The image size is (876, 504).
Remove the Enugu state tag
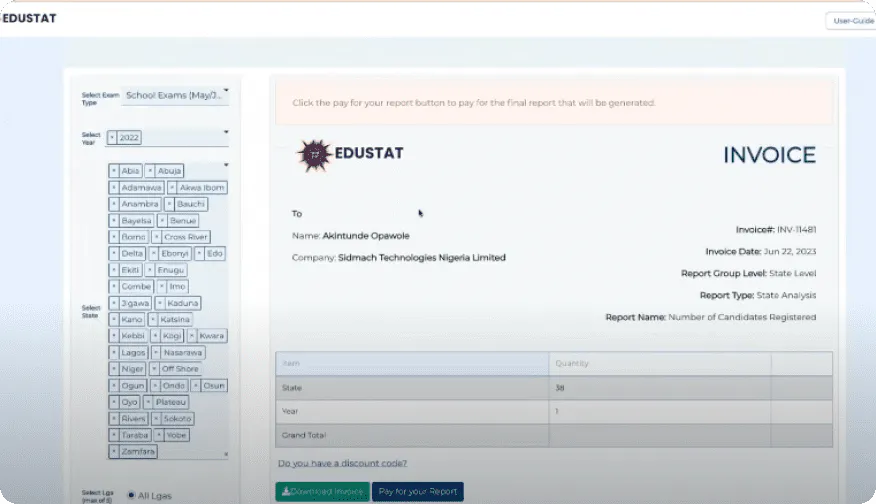(150, 270)
